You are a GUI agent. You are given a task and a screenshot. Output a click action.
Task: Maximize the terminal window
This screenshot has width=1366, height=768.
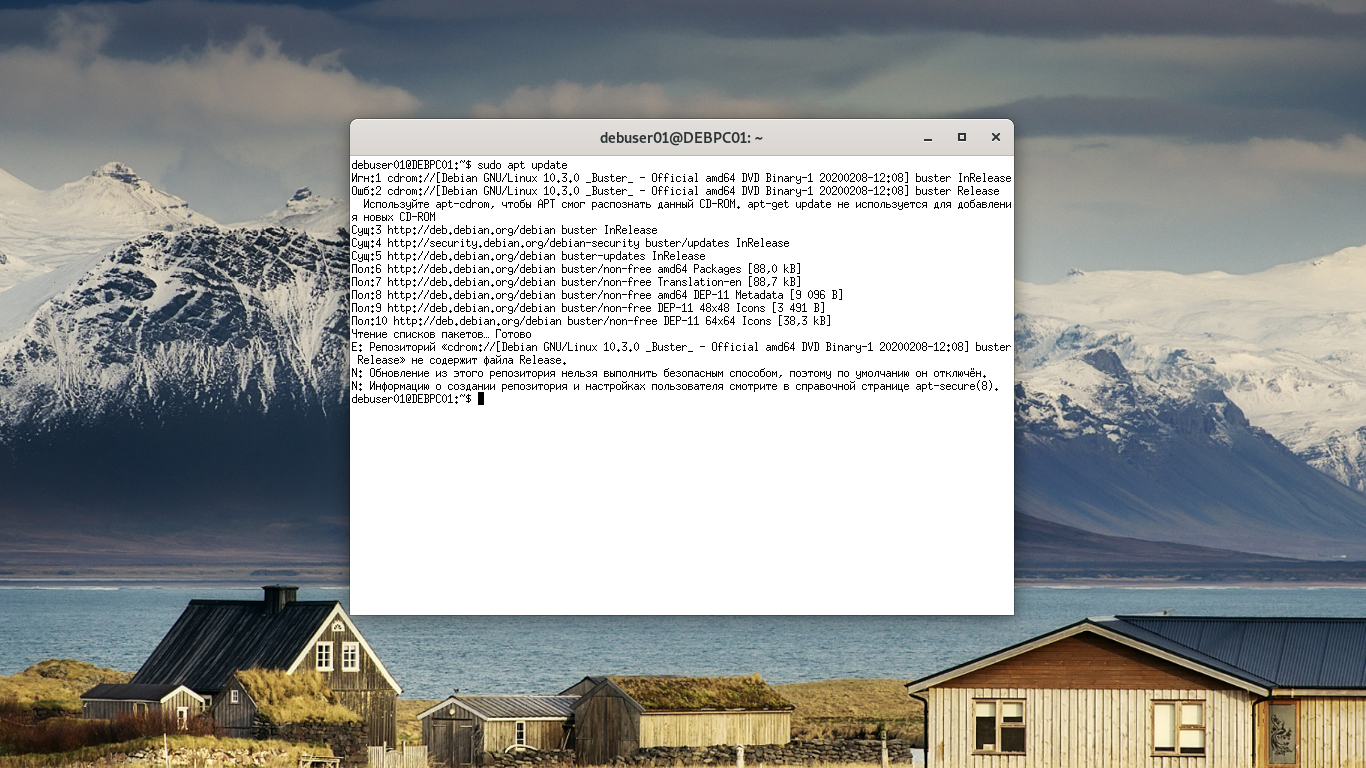pos(962,137)
